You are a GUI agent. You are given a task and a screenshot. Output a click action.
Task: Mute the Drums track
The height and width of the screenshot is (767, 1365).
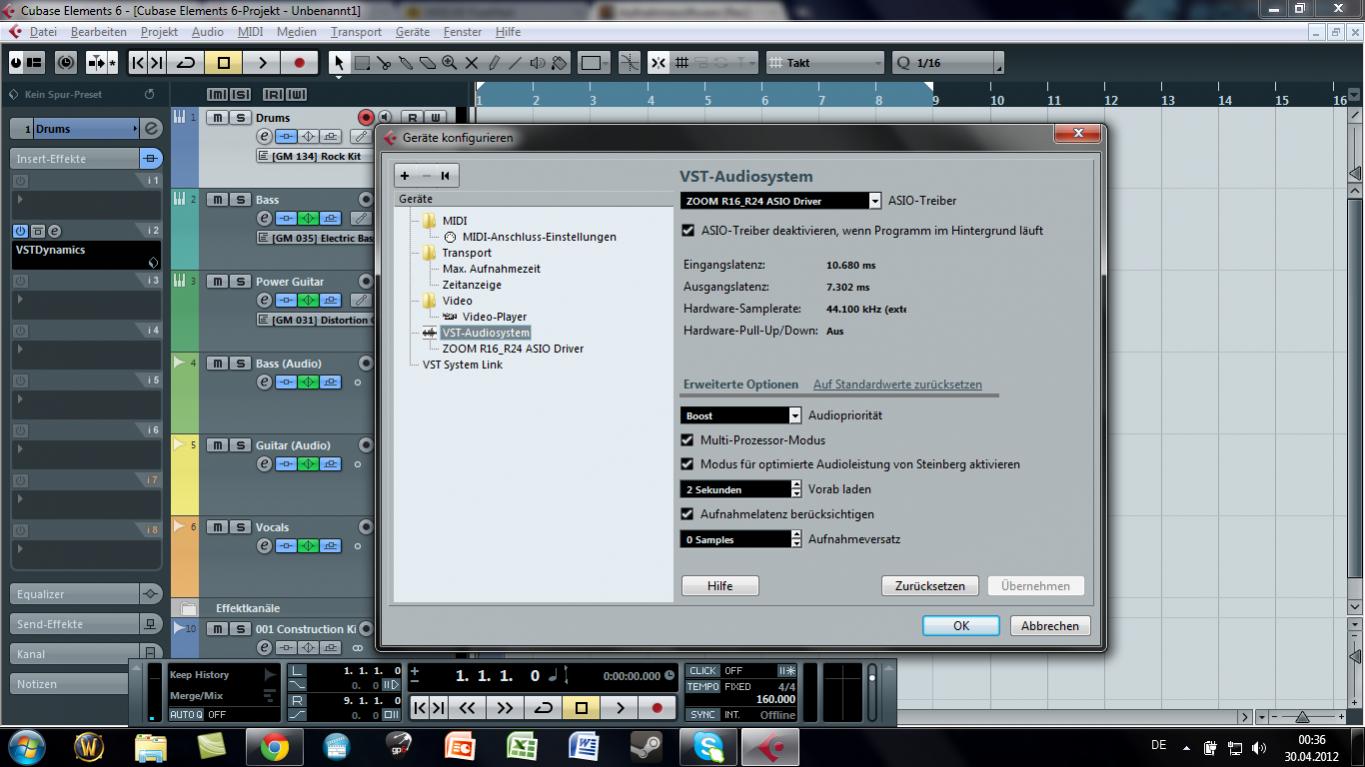[217, 117]
